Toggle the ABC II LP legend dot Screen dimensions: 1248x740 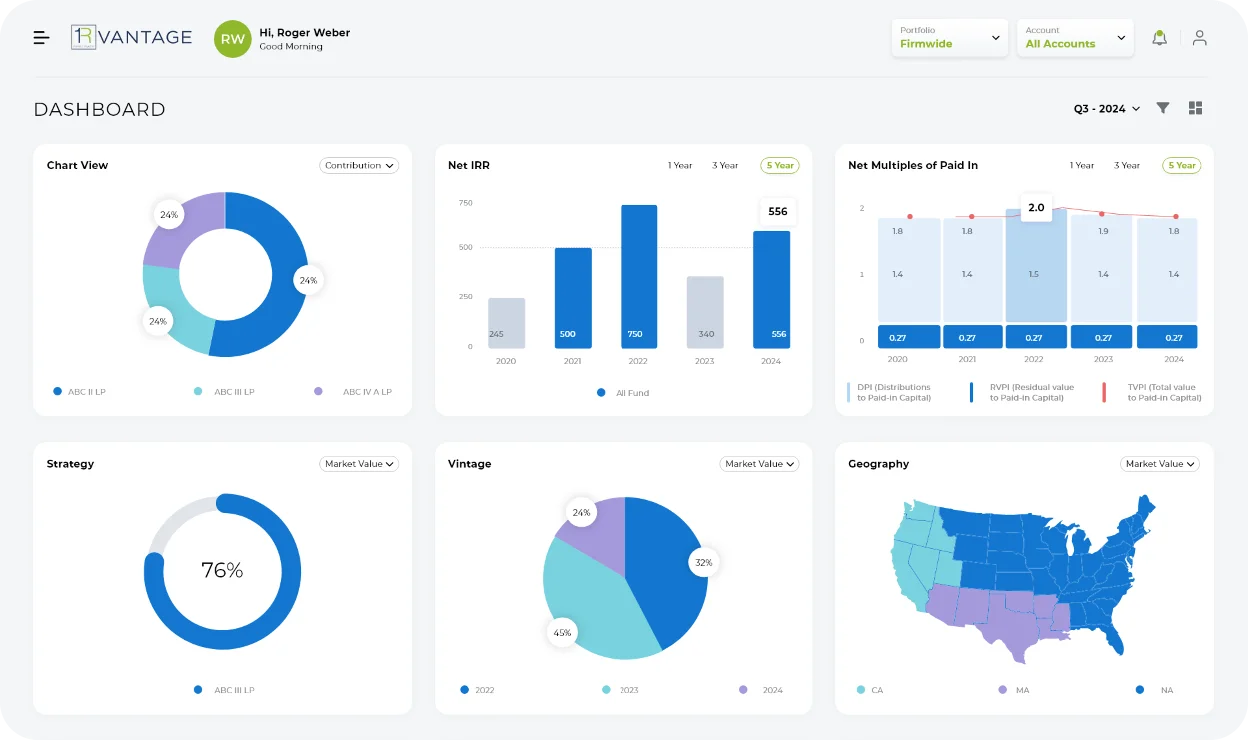coord(57,392)
